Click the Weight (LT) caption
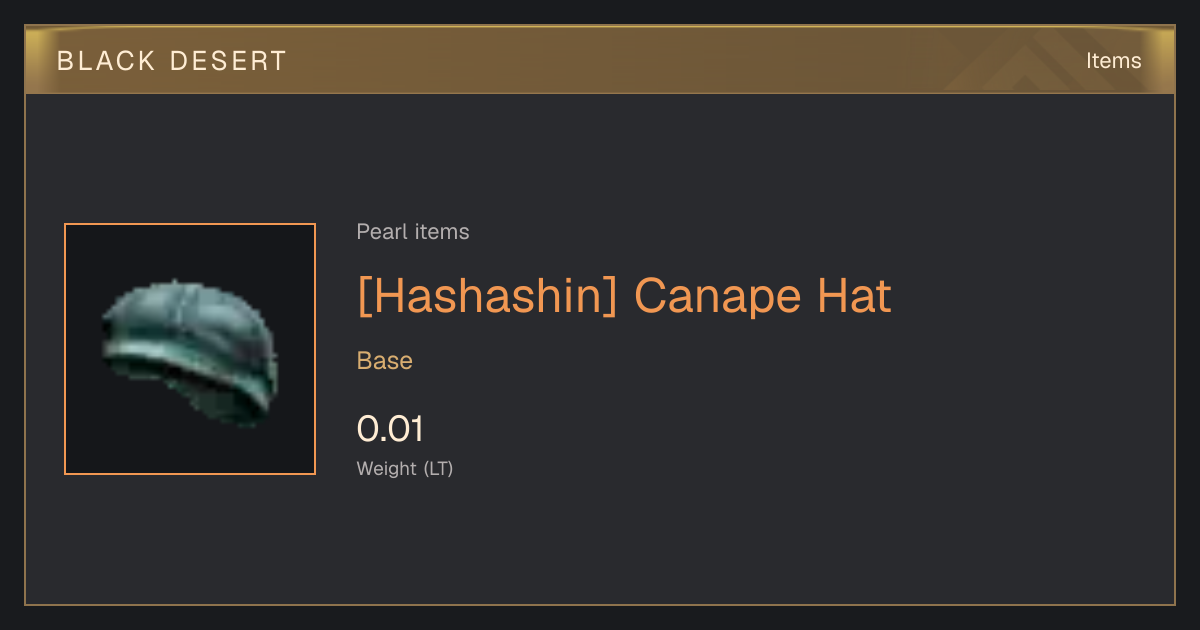This screenshot has height=630, width=1200. (x=405, y=468)
